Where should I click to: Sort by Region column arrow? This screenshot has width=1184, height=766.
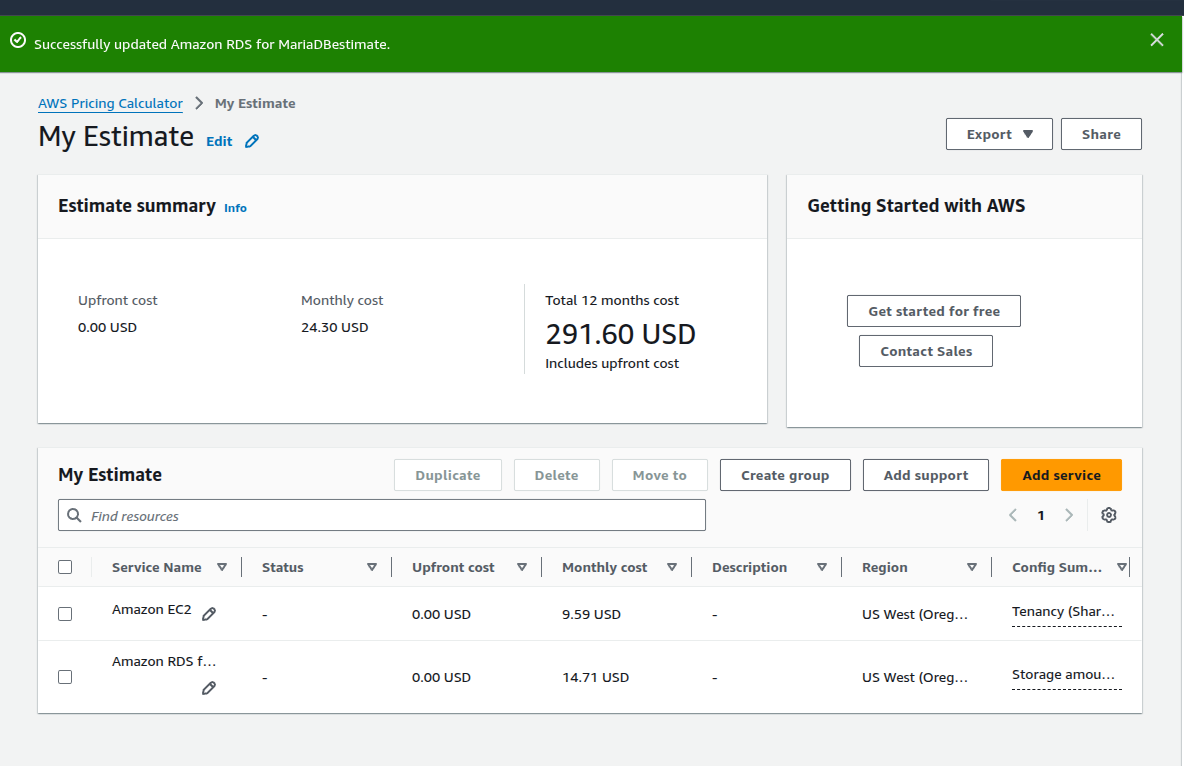[972, 567]
